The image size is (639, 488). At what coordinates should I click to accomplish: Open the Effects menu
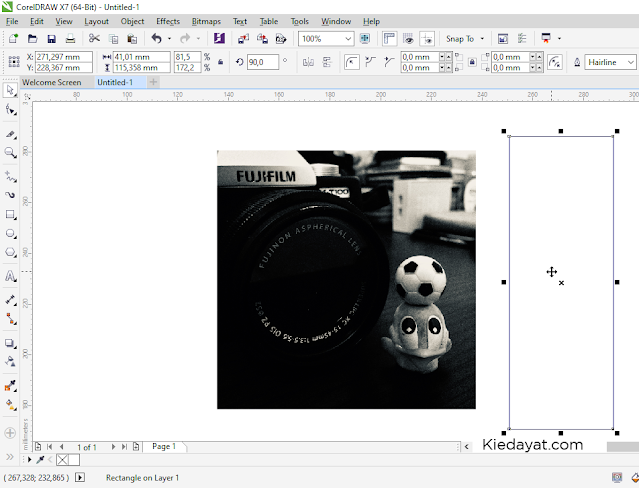click(x=168, y=21)
